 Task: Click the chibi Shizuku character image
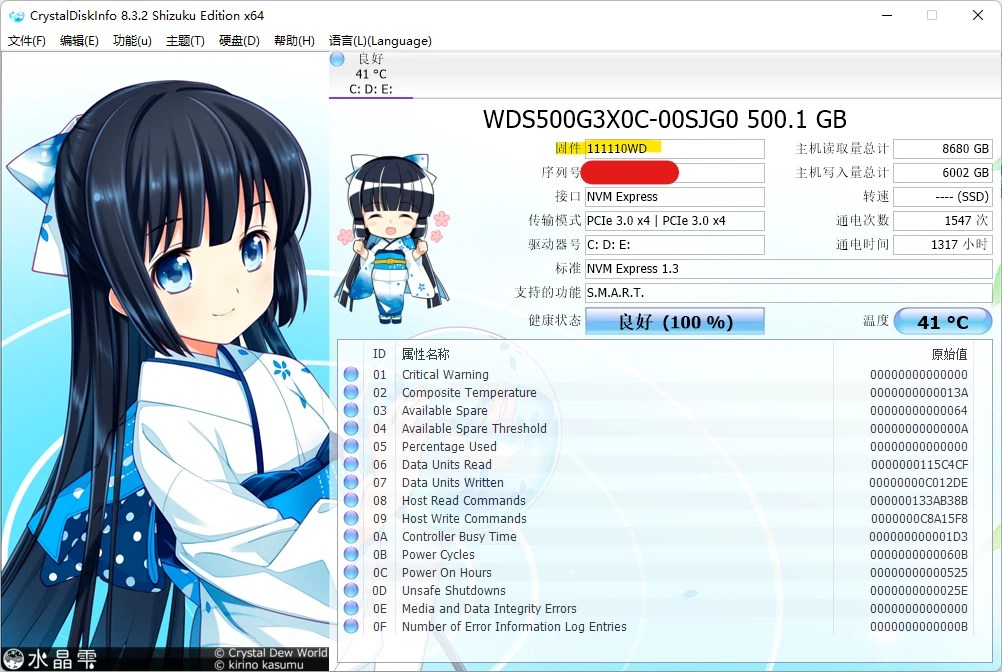click(x=392, y=238)
